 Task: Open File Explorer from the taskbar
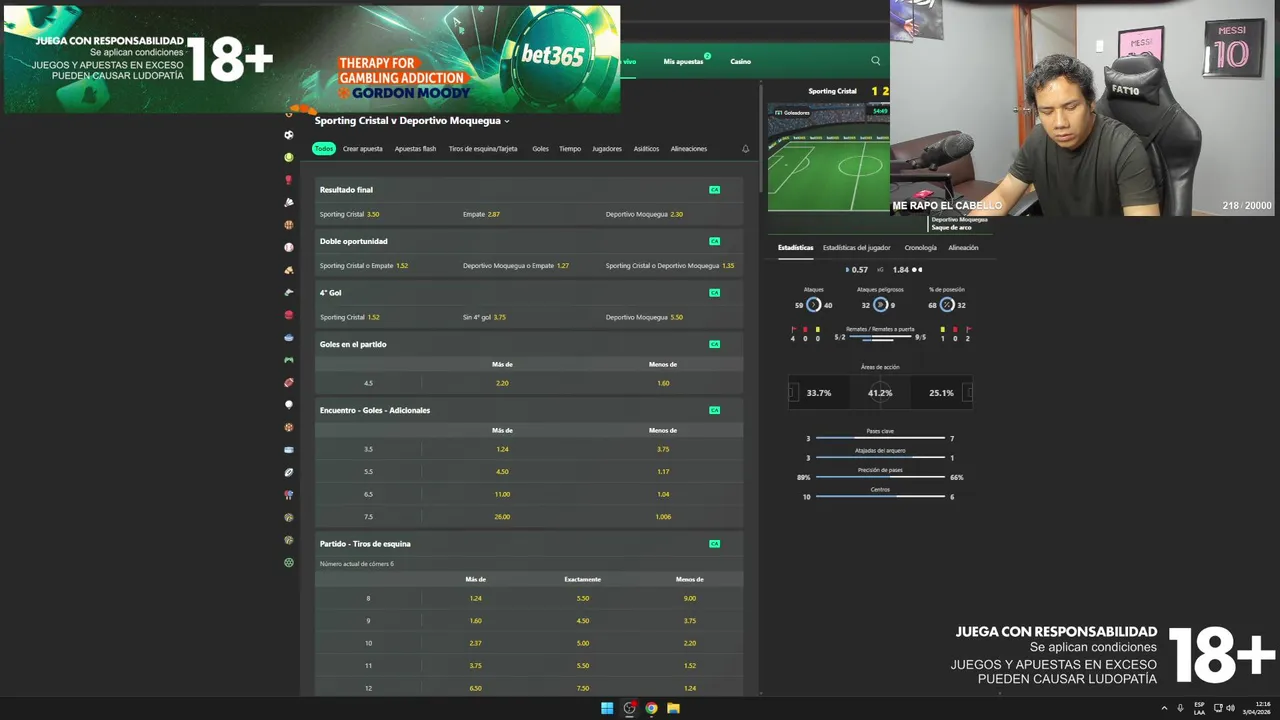tap(673, 708)
